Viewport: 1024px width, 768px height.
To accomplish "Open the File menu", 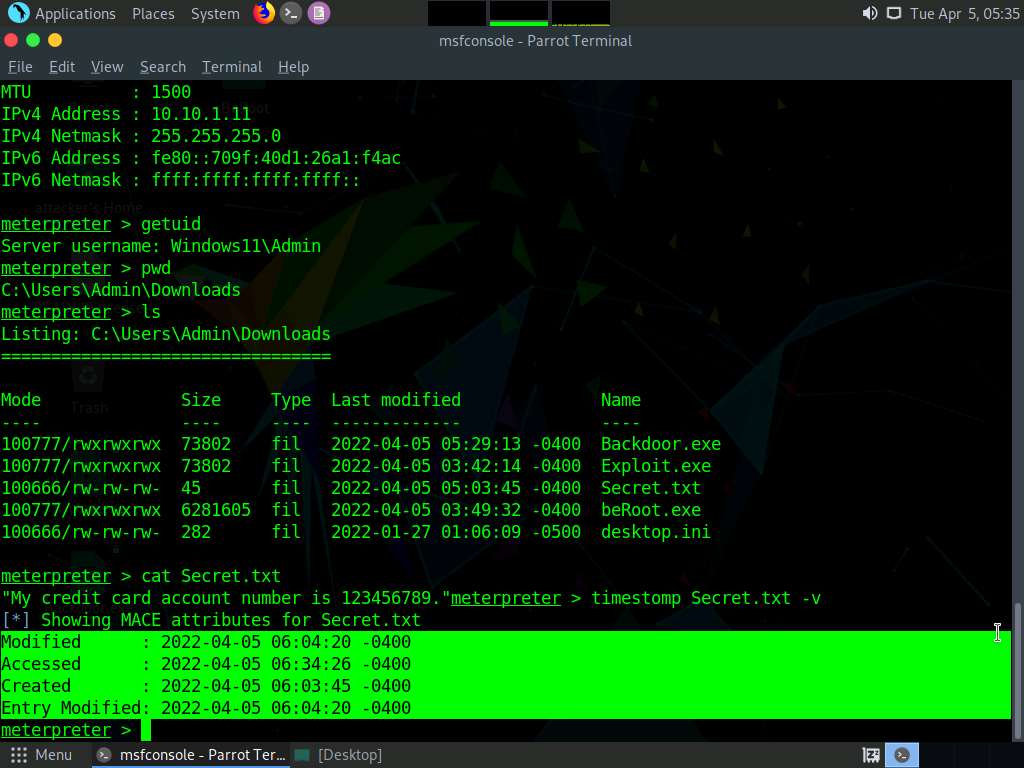I will [x=20, y=66].
